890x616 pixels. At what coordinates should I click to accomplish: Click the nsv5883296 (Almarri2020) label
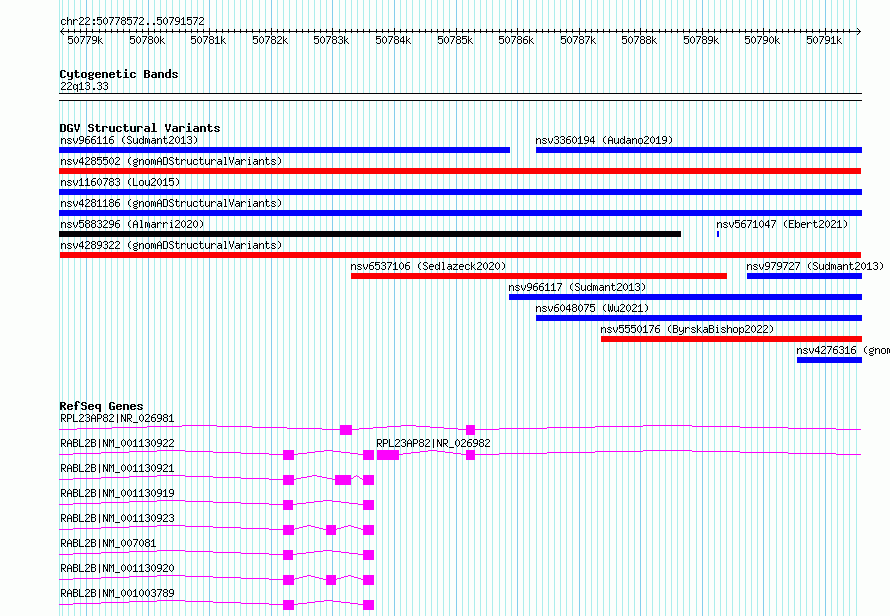(132, 224)
